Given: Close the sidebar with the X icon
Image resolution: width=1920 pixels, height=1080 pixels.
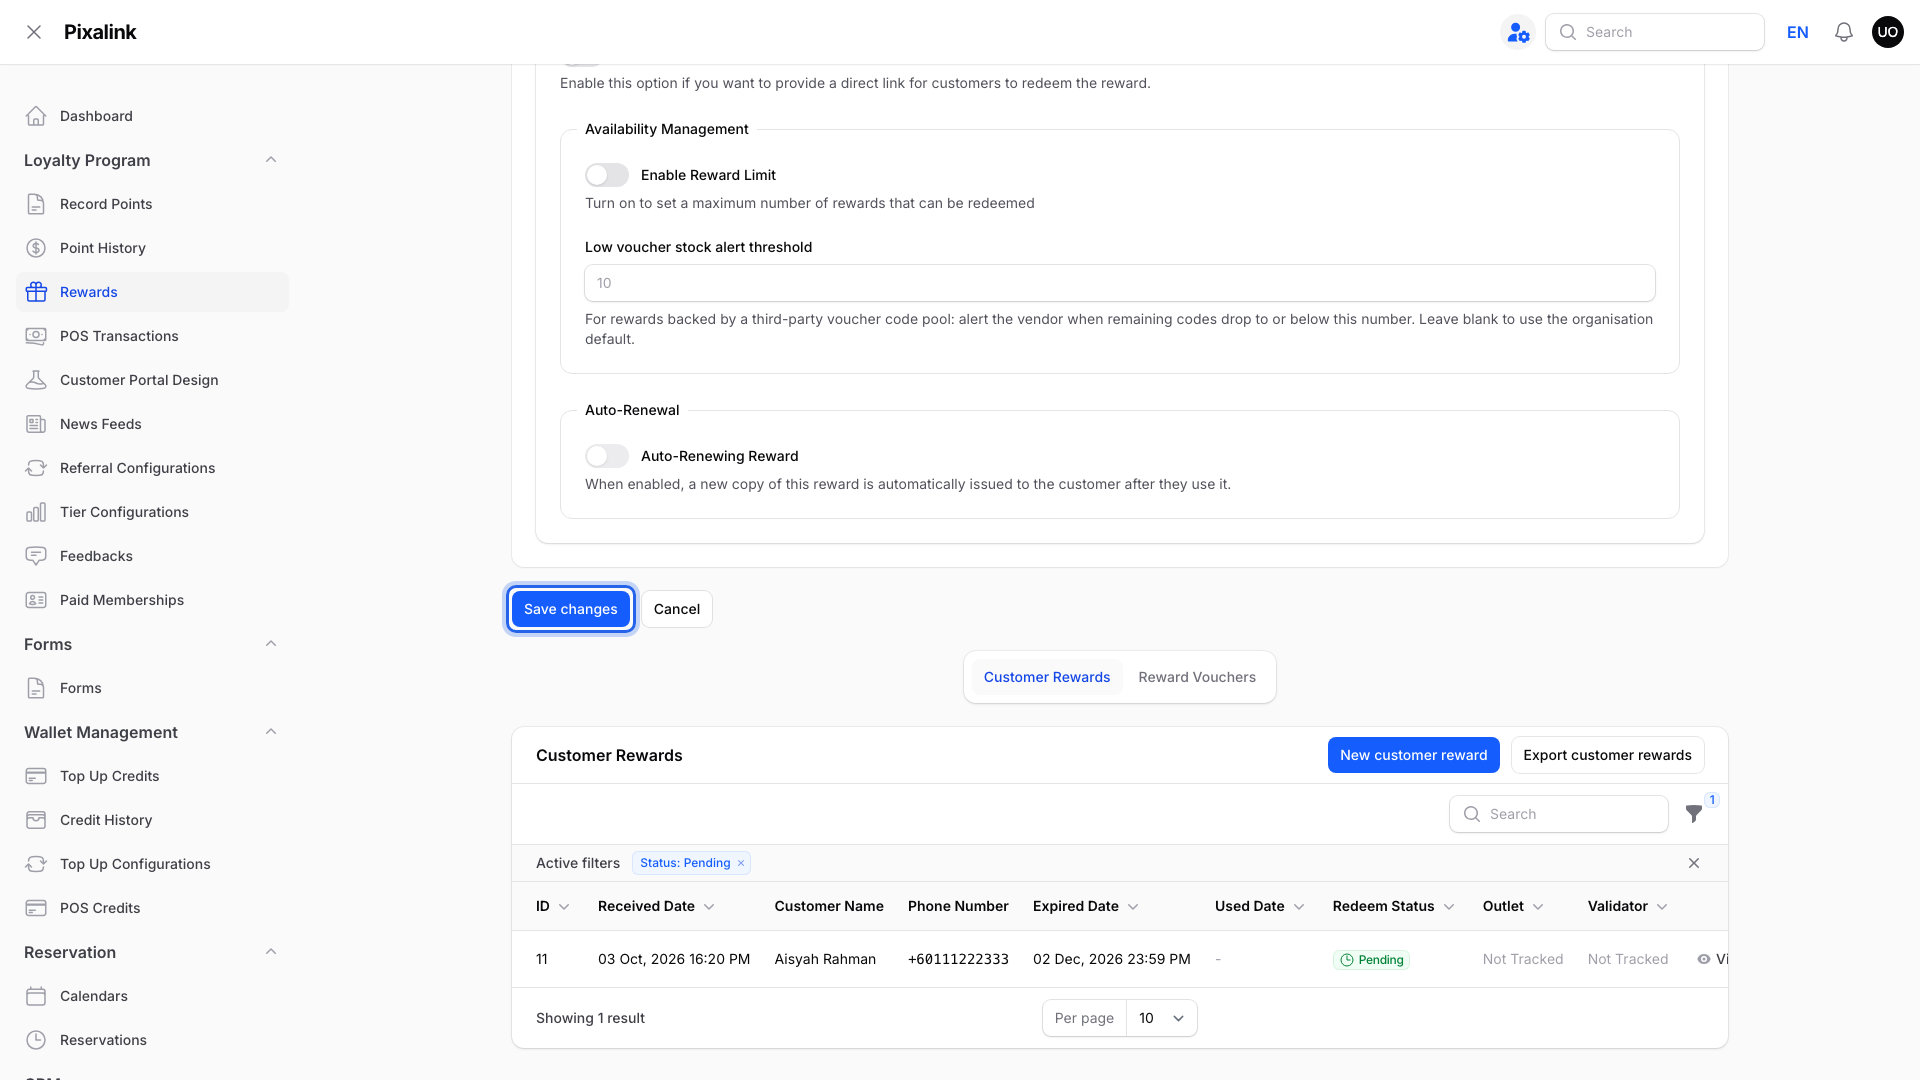Looking at the screenshot, I should pyautogui.click(x=34, y=32).
